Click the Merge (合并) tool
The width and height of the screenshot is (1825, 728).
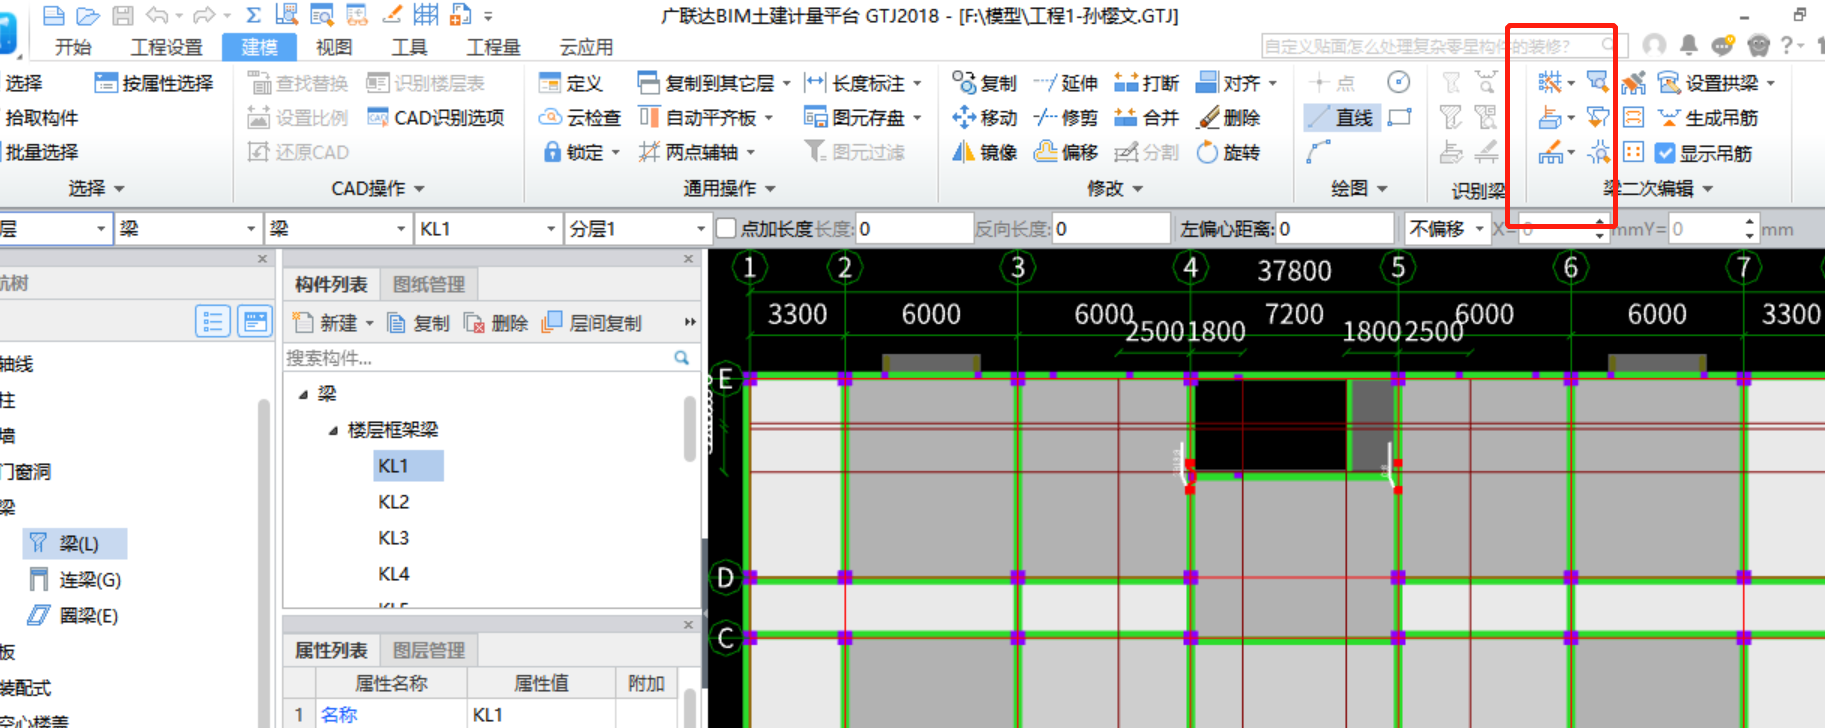coord(1146,118)
